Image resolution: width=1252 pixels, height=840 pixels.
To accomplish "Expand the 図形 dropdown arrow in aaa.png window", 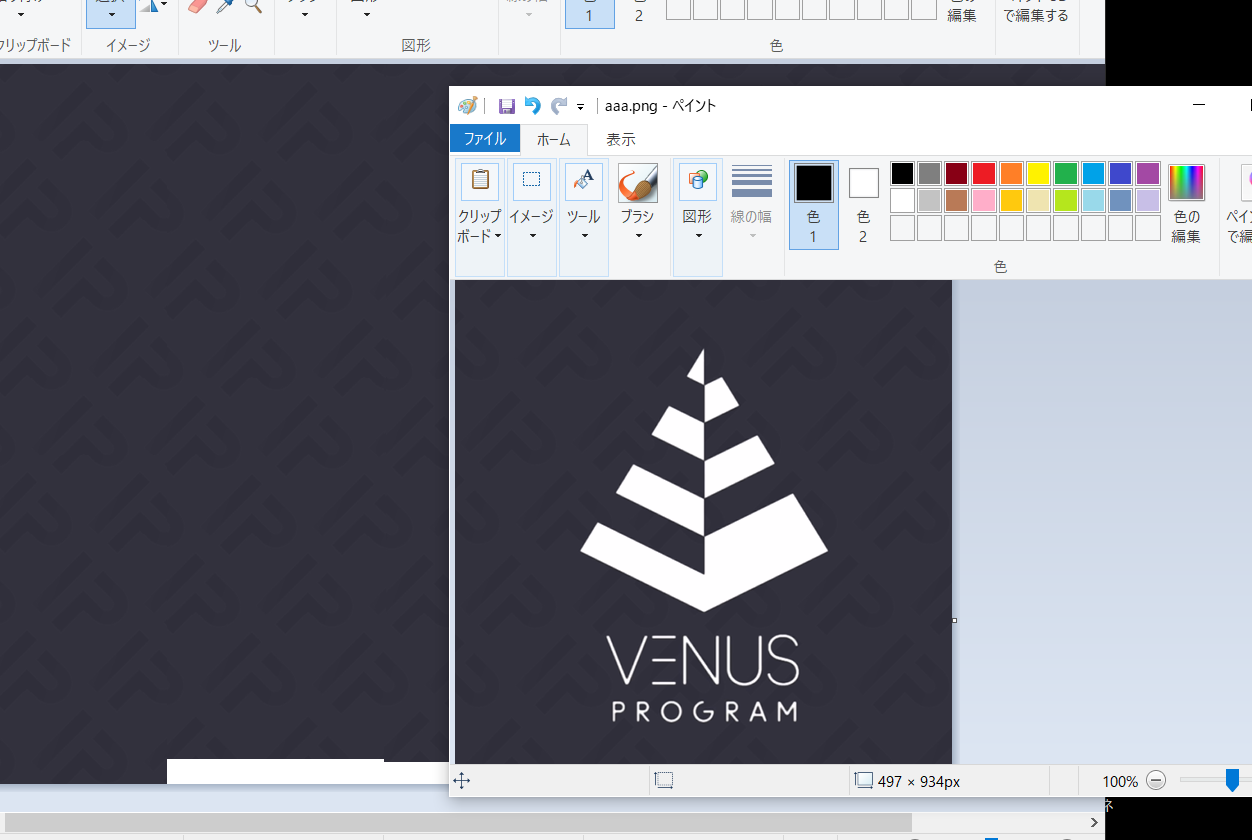I will pyautogui.click(x=698, y=236).
